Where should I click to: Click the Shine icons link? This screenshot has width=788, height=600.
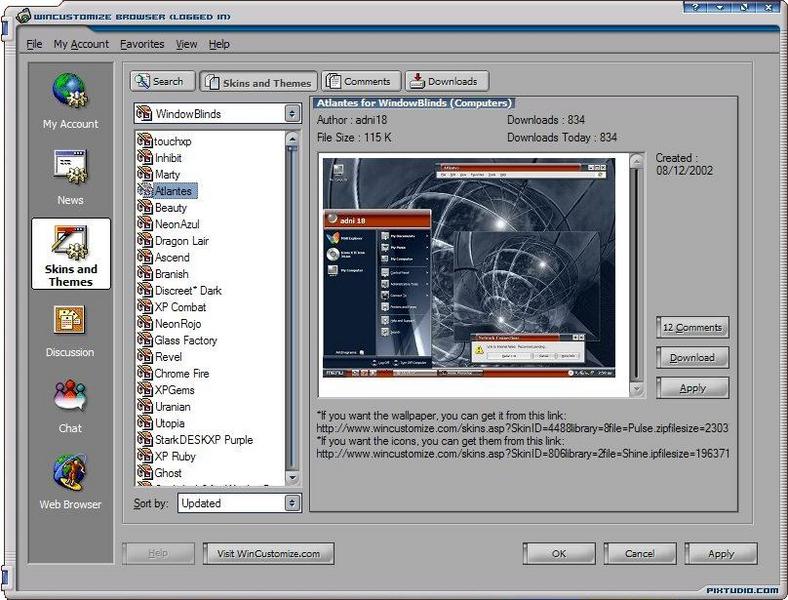tap(523, 453)
